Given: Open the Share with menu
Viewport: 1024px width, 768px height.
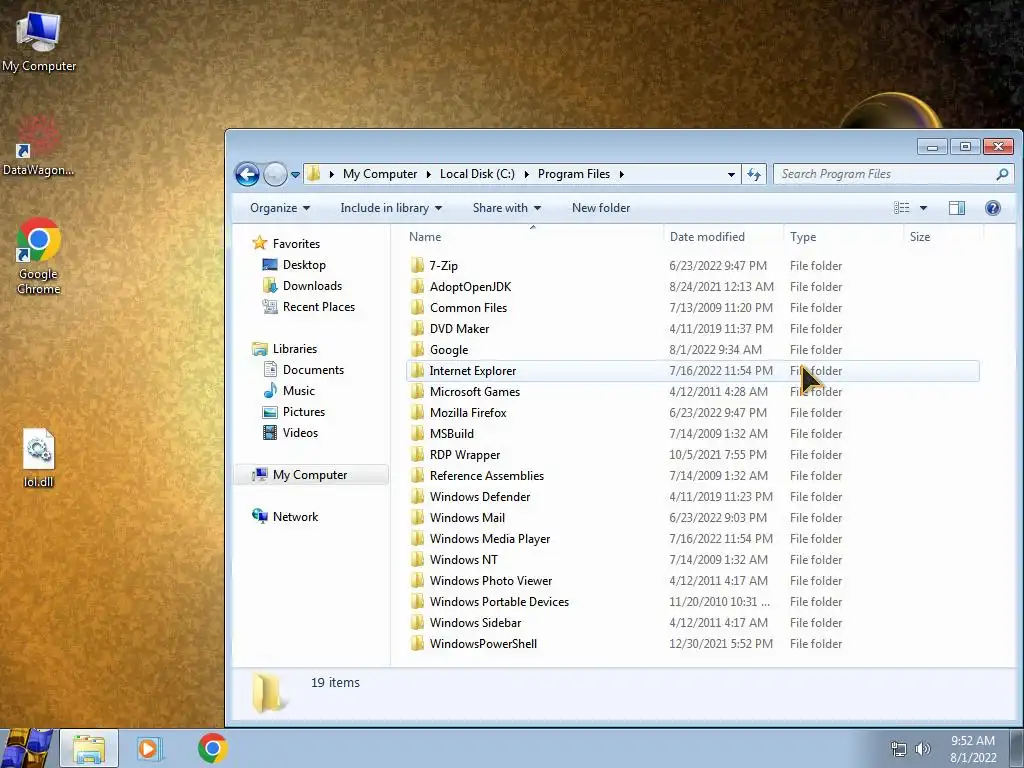Looking at the screenshot, I should point(507,208).
